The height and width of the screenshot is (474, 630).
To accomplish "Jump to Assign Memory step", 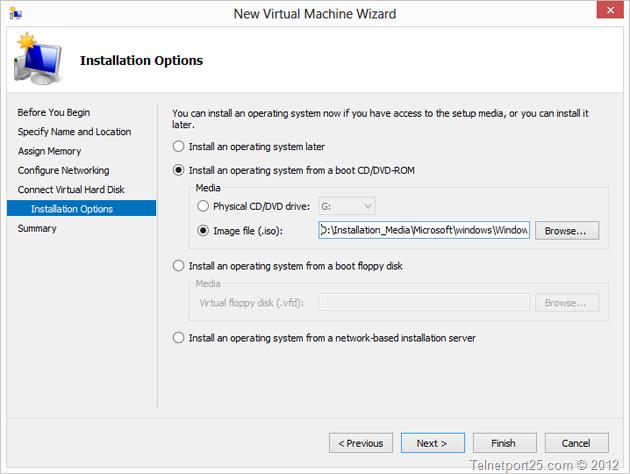I will (49, 151).
